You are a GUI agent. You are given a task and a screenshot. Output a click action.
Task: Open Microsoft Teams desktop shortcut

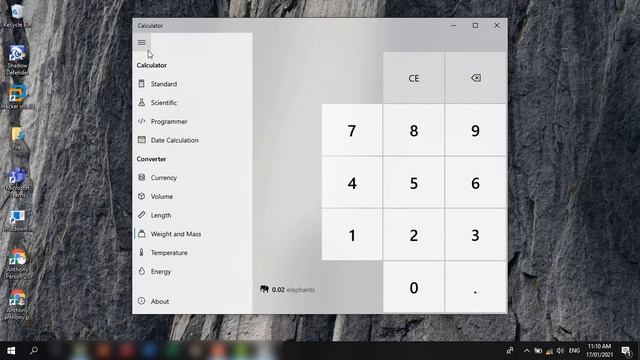pyautogui.click(x=17, y=183)
